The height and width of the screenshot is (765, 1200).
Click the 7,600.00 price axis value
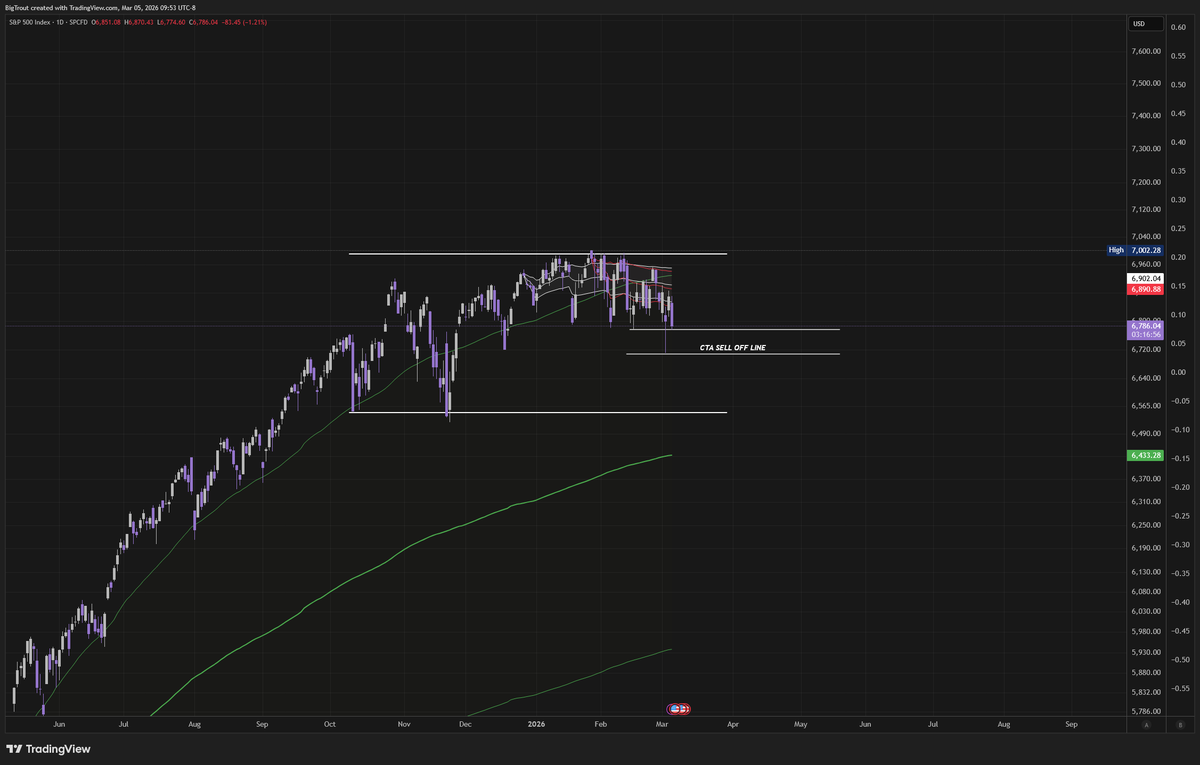(1145, 52)
